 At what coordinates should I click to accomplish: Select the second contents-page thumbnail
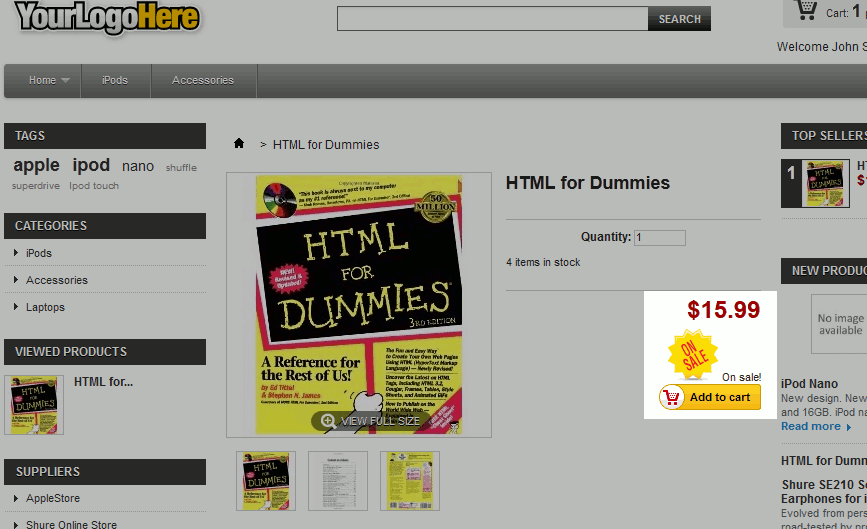click(338, 481)
